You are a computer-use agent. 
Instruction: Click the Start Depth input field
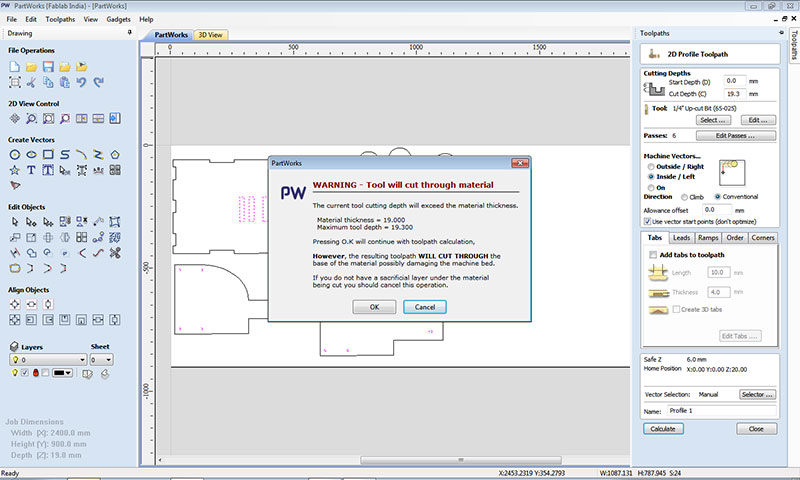[735, 81]
